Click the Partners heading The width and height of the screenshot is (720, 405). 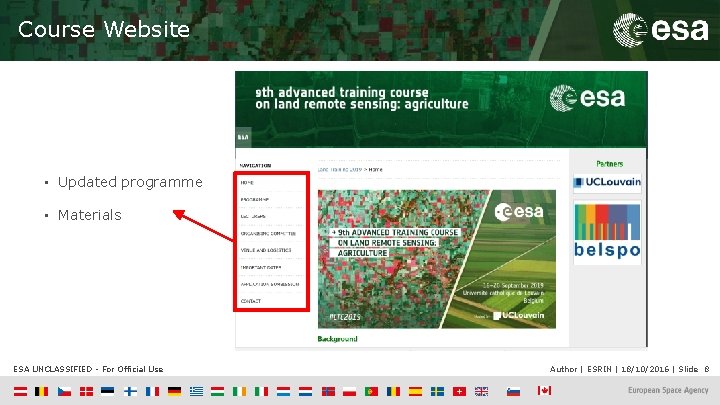tap(609, 164)
